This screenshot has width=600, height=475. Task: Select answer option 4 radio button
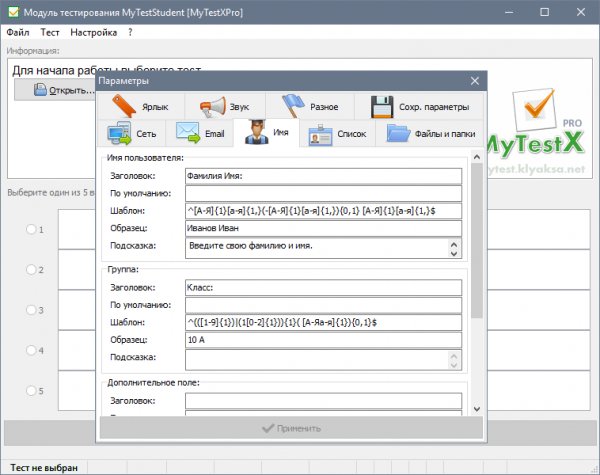point(31,350)
